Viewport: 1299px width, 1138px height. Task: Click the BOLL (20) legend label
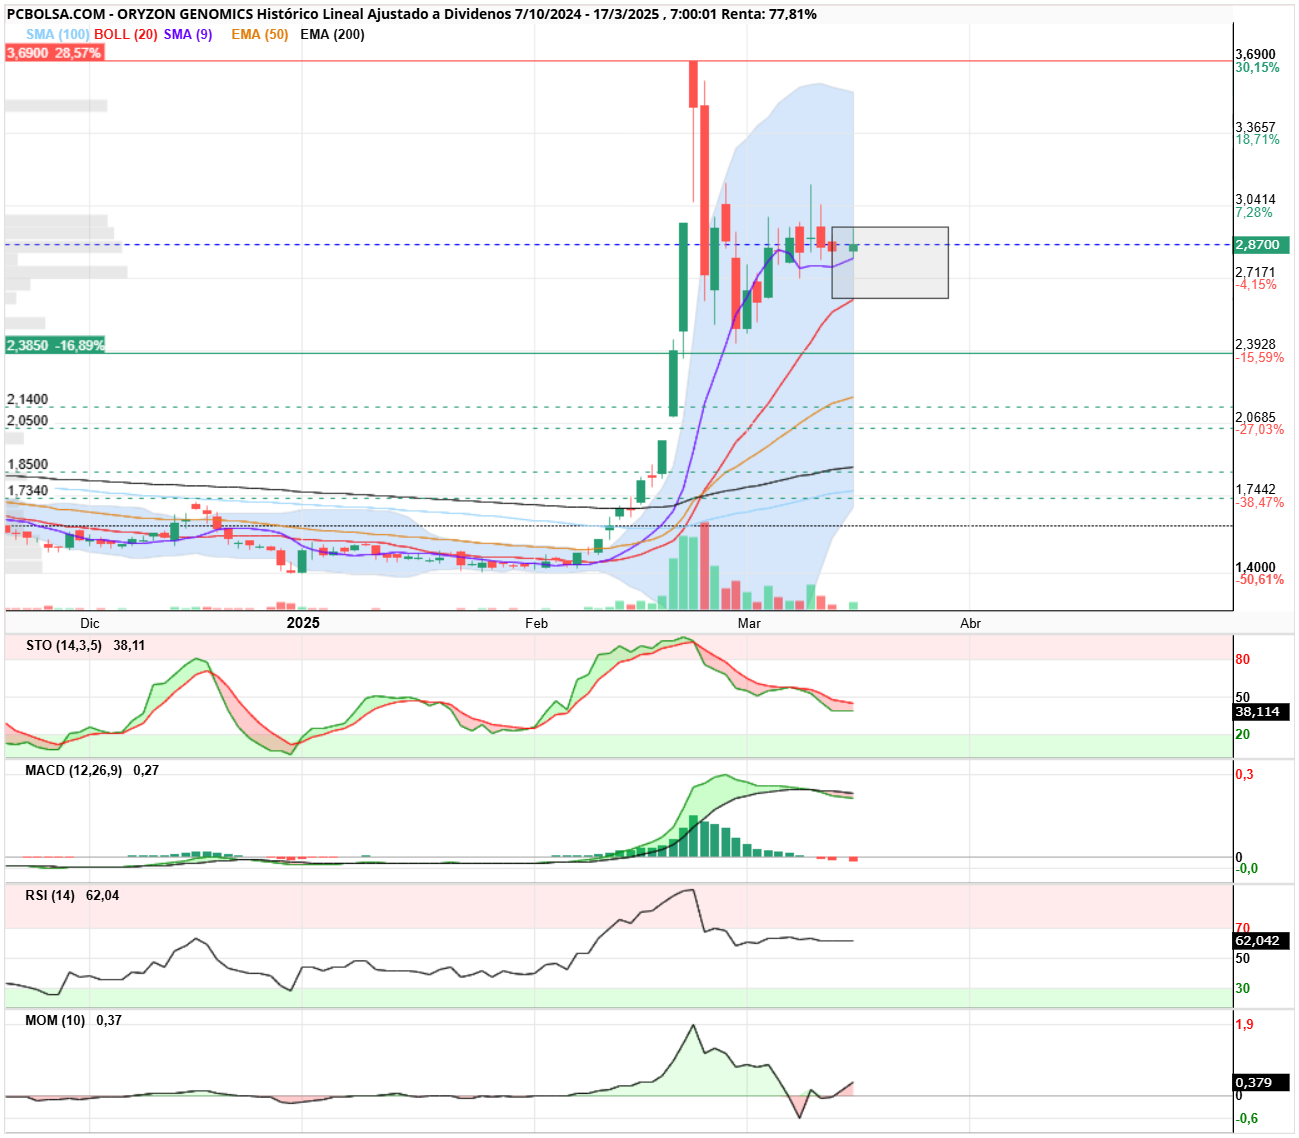tap(126, 34)
